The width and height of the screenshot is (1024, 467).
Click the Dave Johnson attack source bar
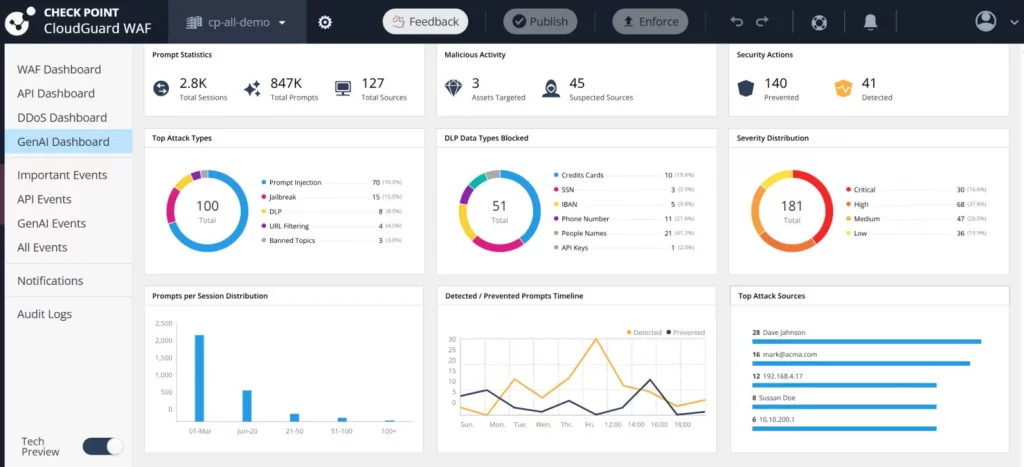point(866,341)
